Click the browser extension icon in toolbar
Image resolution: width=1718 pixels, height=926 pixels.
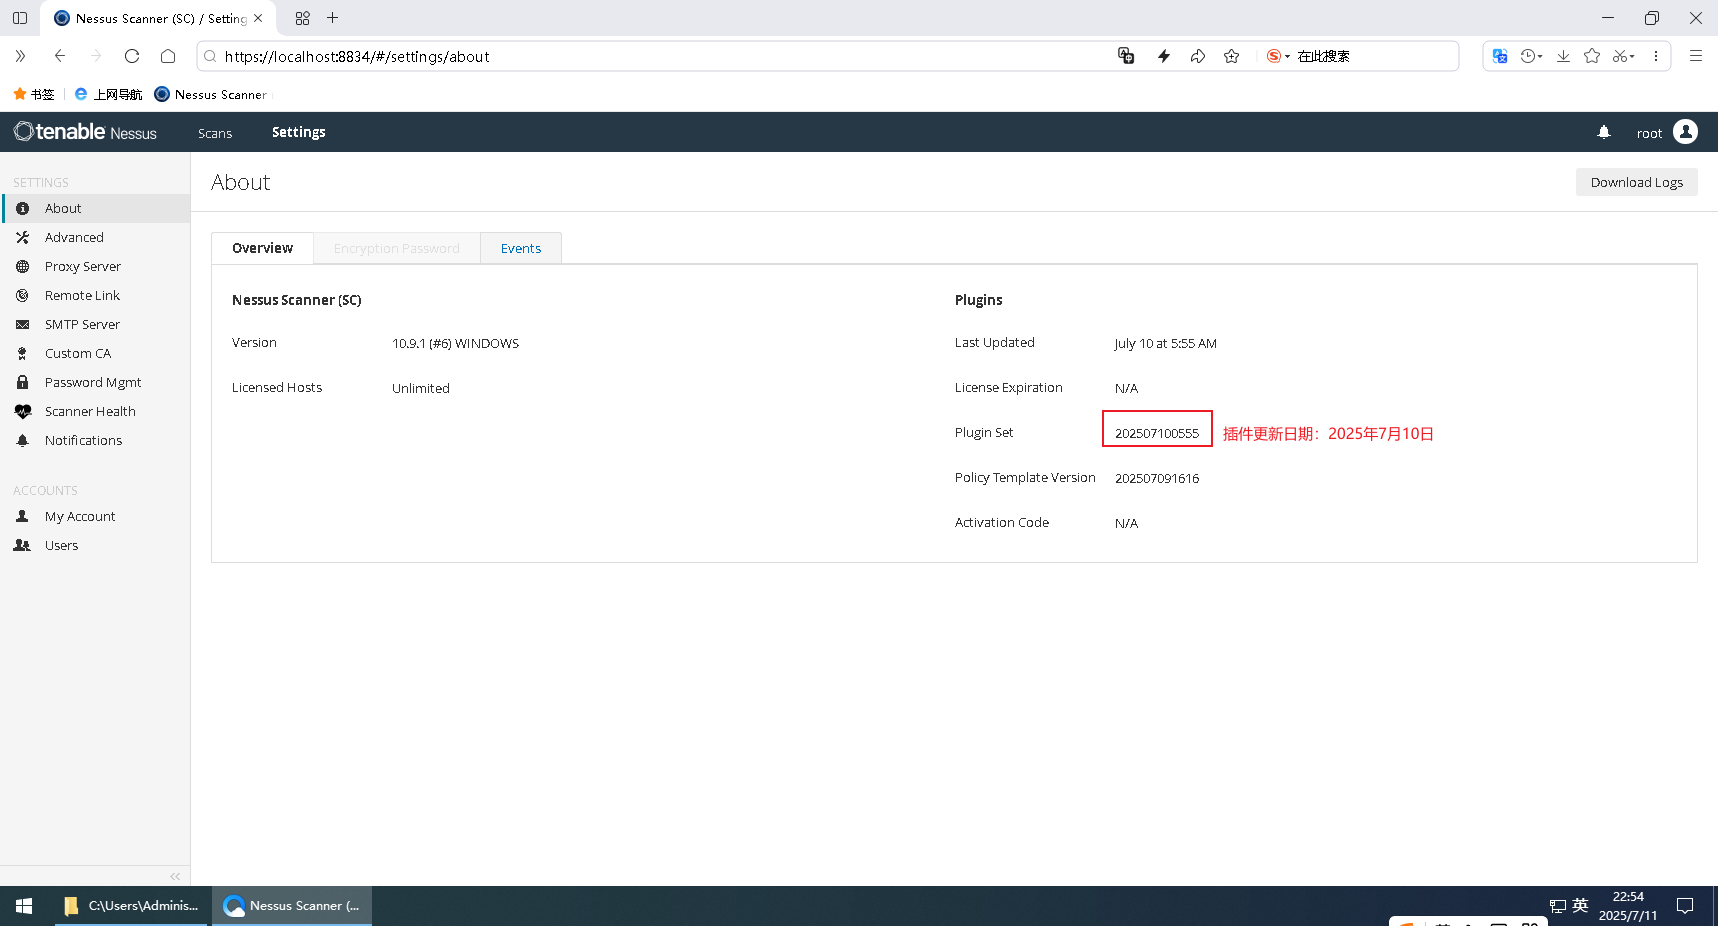pos(1500,56)
